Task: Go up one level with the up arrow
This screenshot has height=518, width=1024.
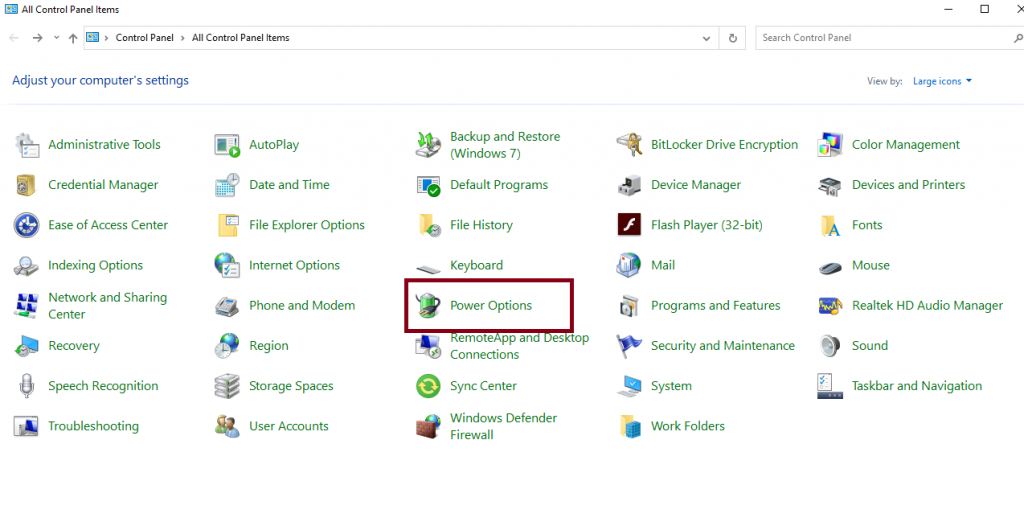Action: click(73, 38)
